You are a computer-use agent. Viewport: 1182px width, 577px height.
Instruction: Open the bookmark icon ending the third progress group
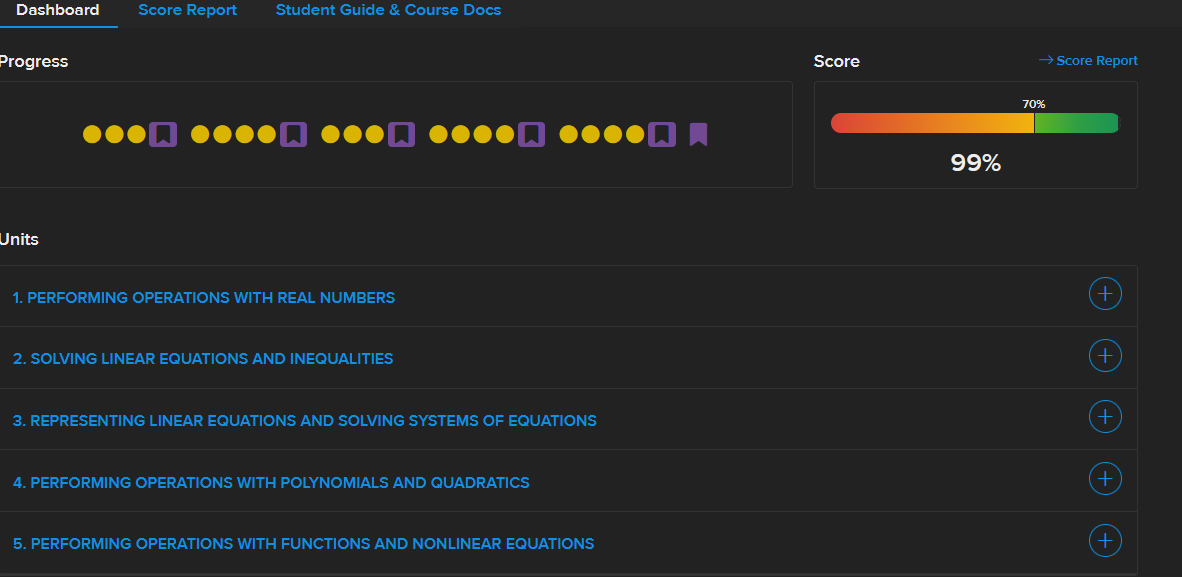(x=401, y=134)
